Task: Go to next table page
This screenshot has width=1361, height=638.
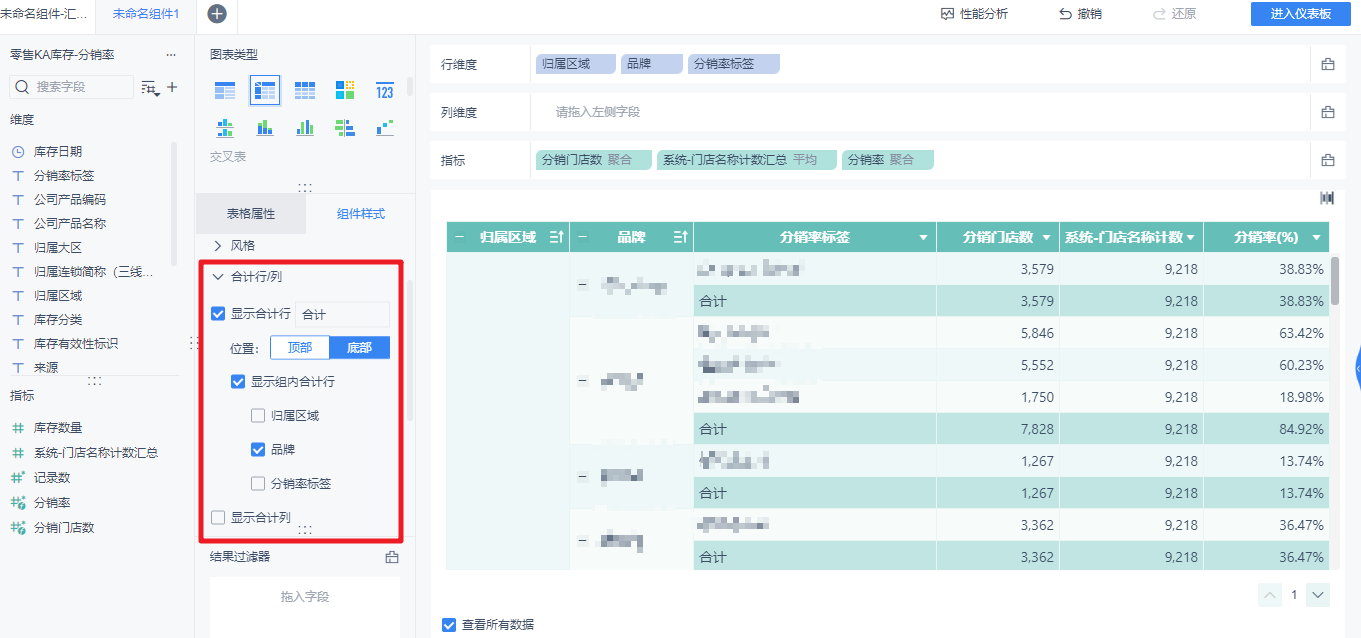Action: pos(1318,595)
